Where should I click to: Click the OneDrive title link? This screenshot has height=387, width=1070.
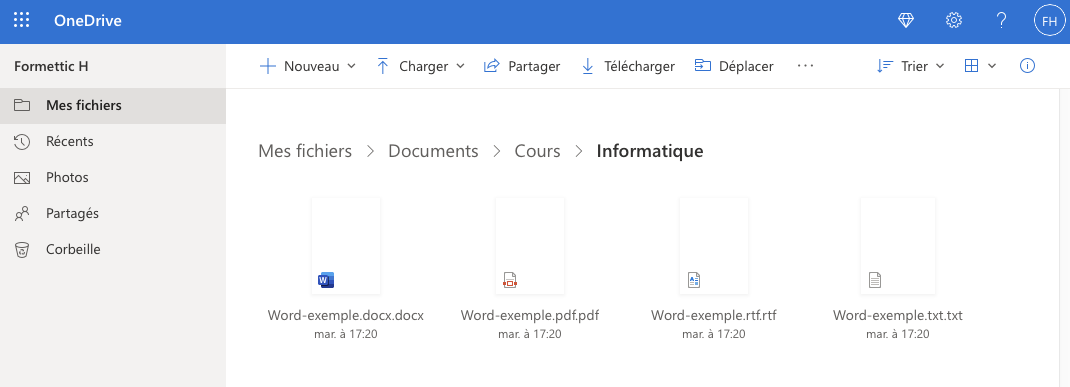pos(88,20)
